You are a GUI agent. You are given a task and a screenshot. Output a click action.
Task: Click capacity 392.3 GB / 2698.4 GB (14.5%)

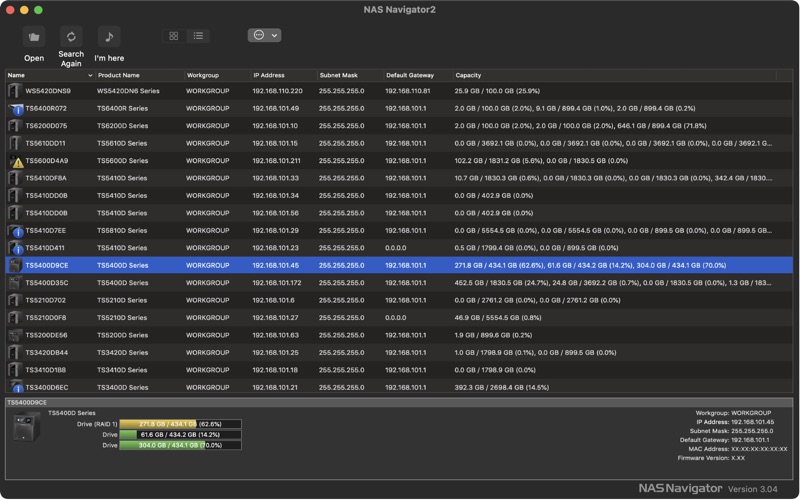pyautogui.click(x=502, y=387)
